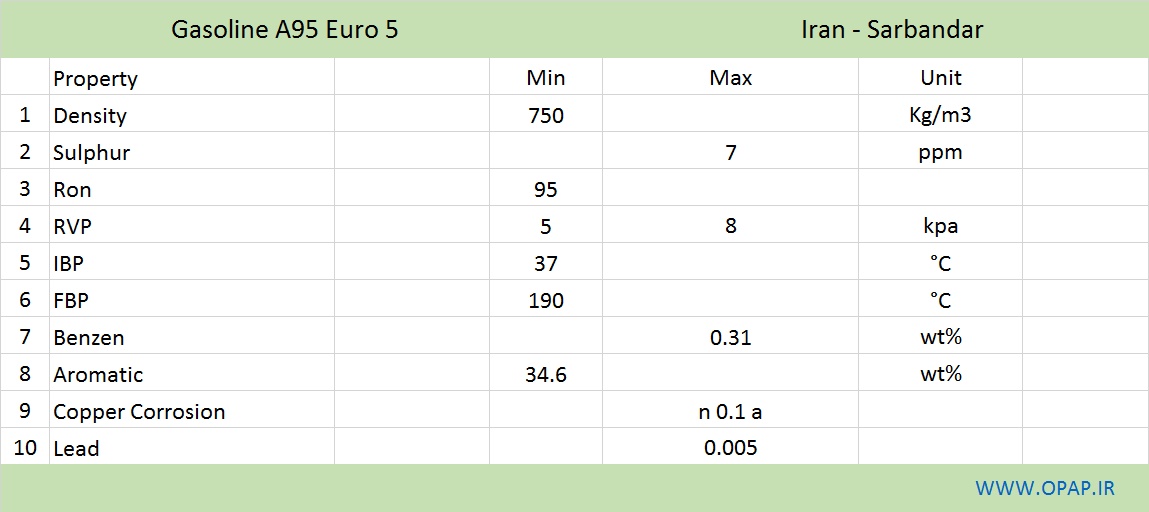Click the Lead max value 0.005
The image size is (1149, 512).
731,448
